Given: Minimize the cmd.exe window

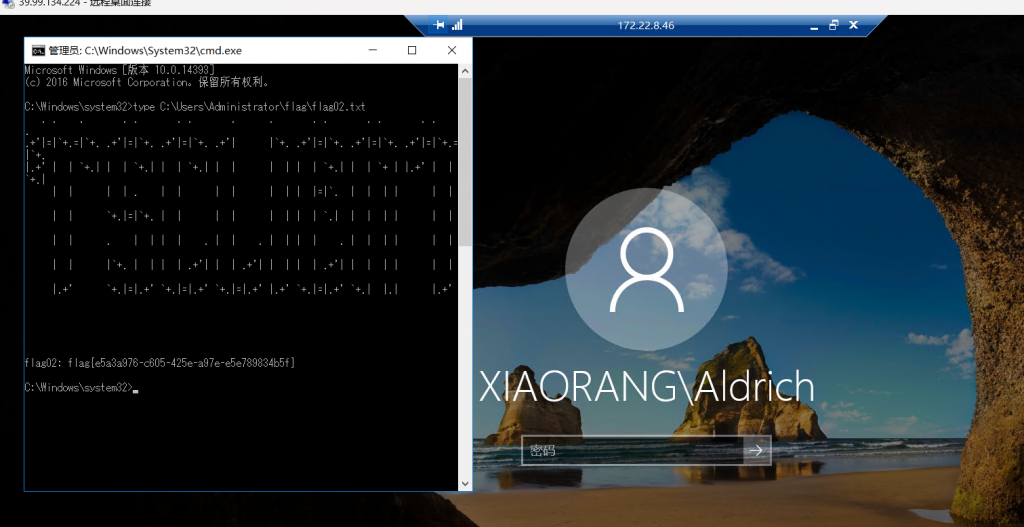Looking at the screenshot, I should pos(371,50).
